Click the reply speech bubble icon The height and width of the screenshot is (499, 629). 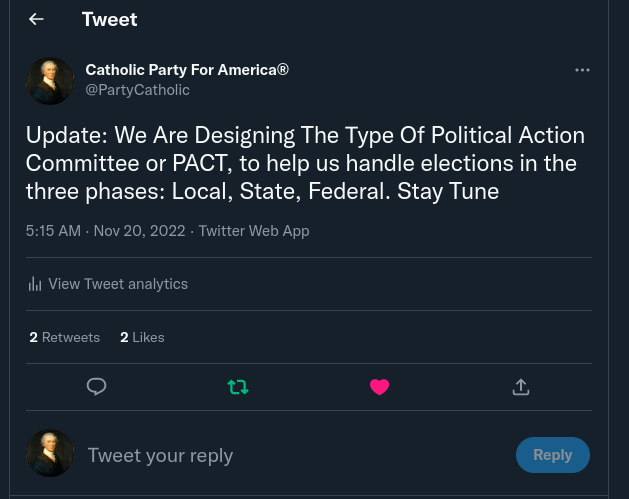97,386
